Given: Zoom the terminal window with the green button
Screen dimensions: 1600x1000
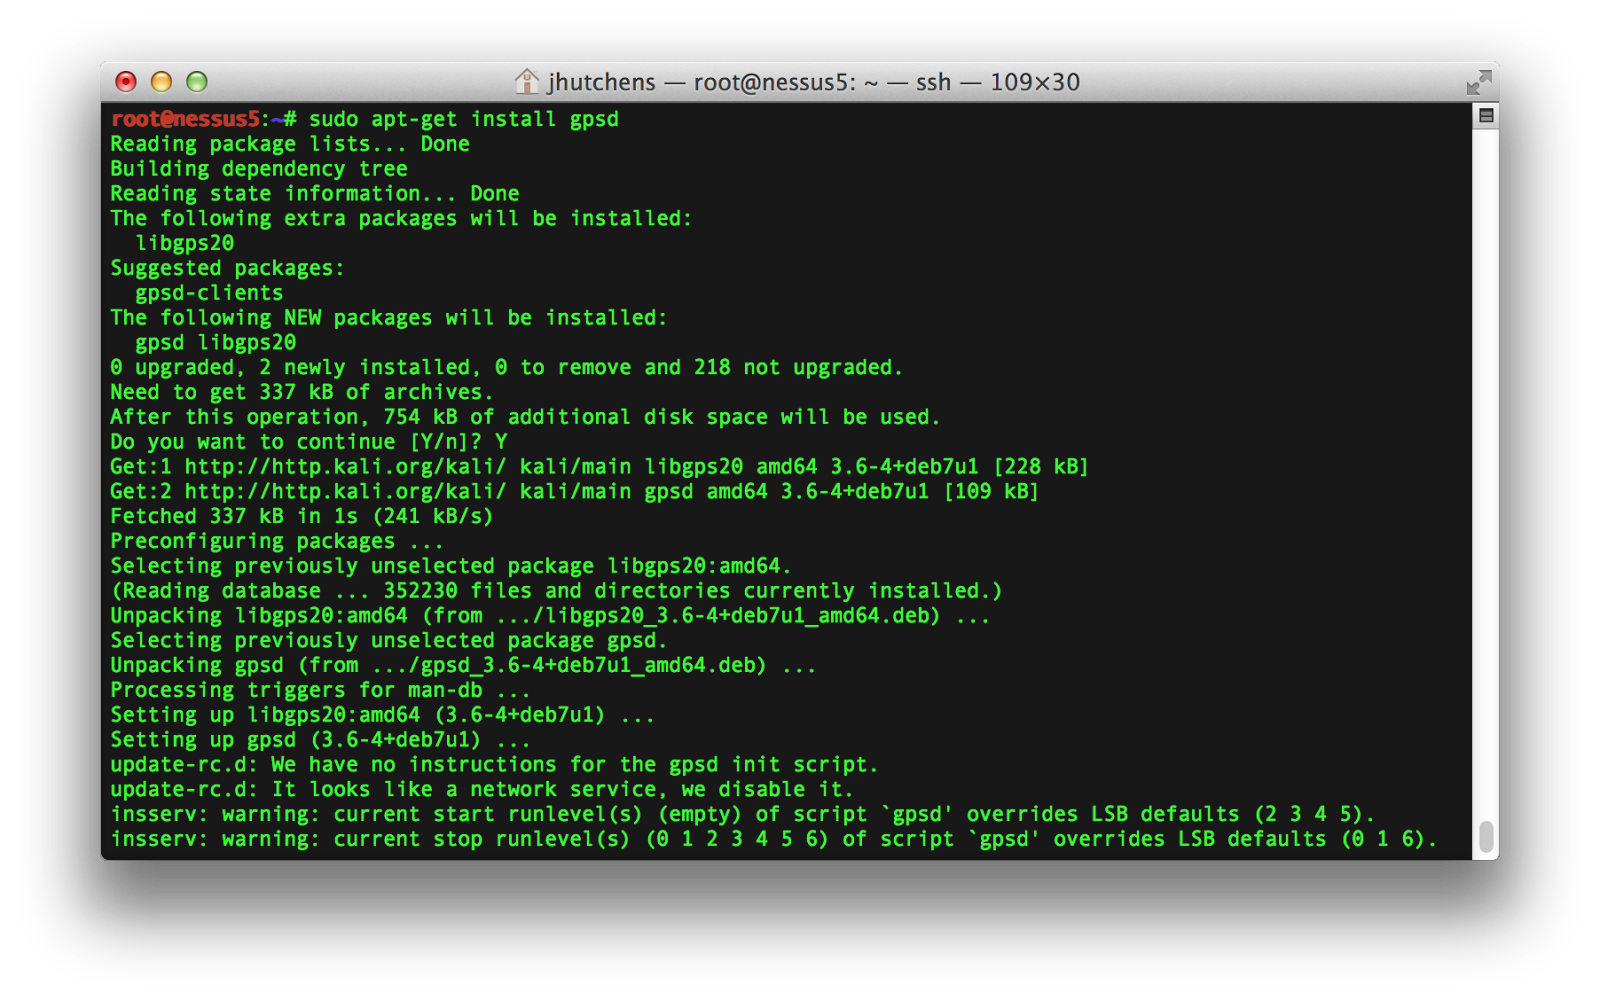Looking at the screenshot, I should pos(197,82).
